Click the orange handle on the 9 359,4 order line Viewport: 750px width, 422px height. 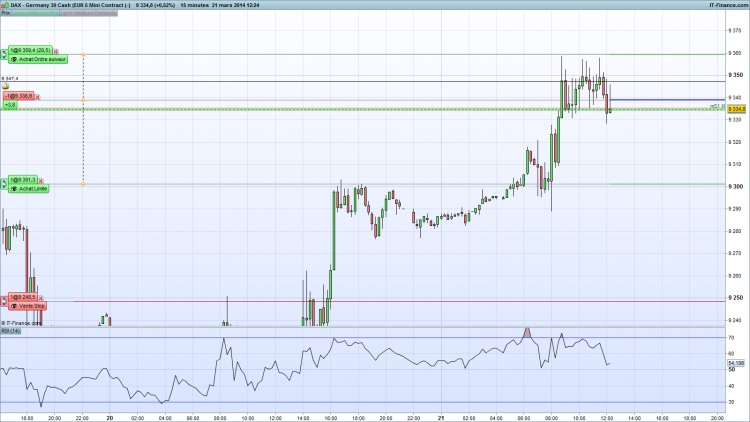point(83,55)
